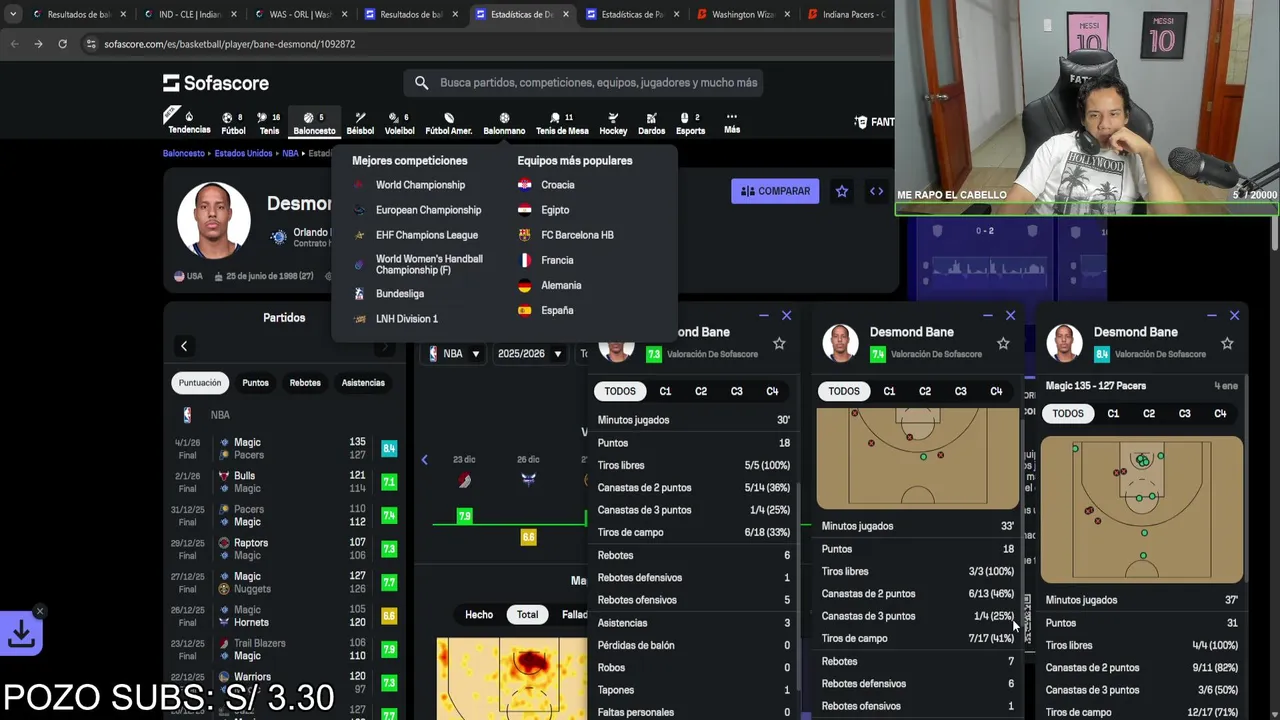Switch to the Washington Wizards browser tab
This screenshot has height=720, width=1280.
pyautogui.click(x=742, y=14)
